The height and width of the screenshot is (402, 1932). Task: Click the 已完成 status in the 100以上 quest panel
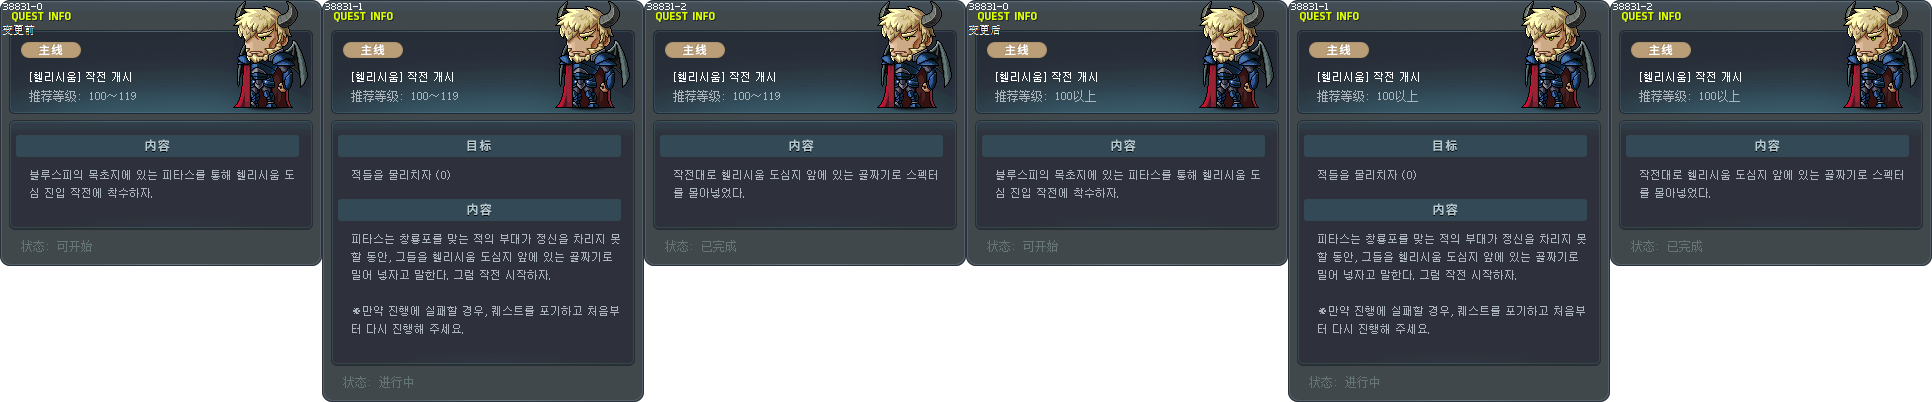(1684, 246)
